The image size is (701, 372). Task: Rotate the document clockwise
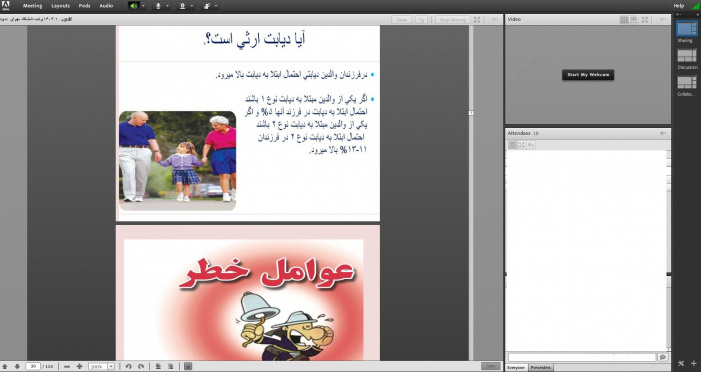[x=141, y=367]
